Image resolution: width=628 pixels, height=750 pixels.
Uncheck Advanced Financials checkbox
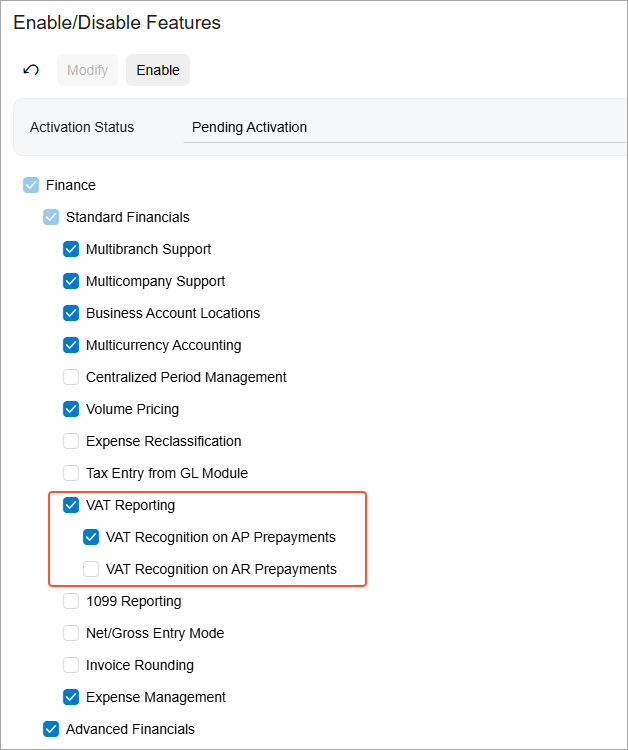(51, 729)
